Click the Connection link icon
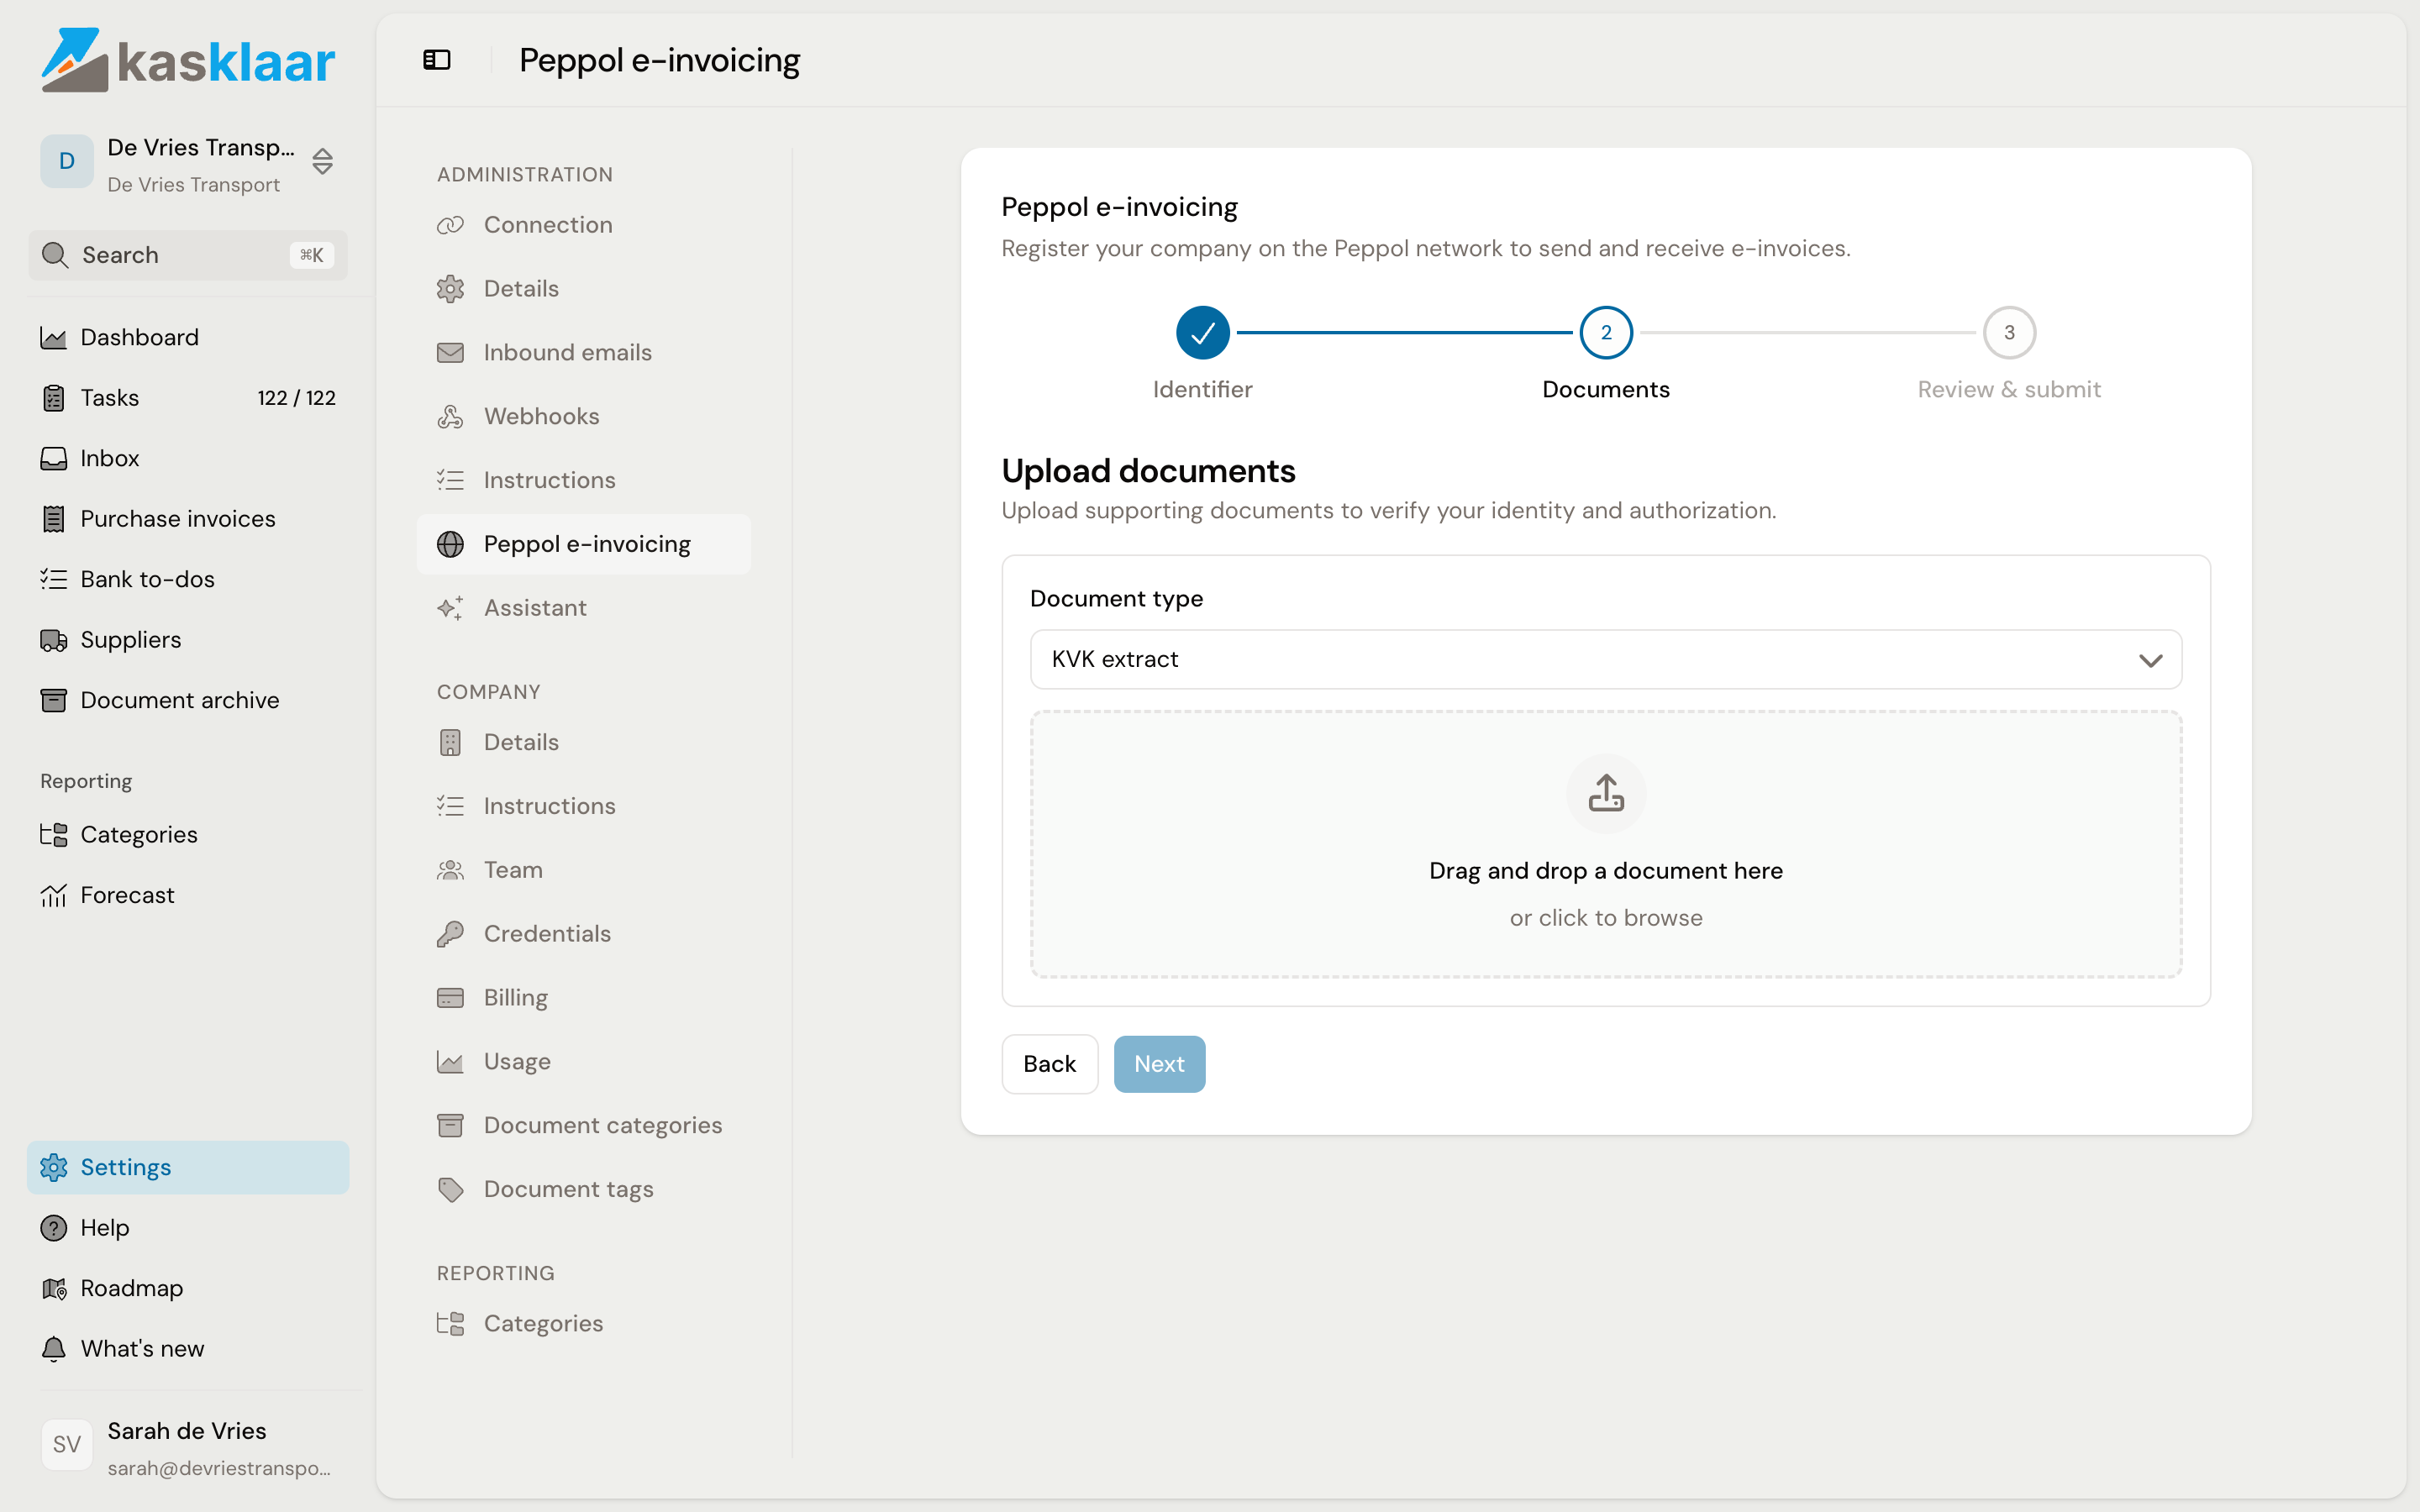The width and height of the screenshot is (2420, 1512). pos(450,225)
